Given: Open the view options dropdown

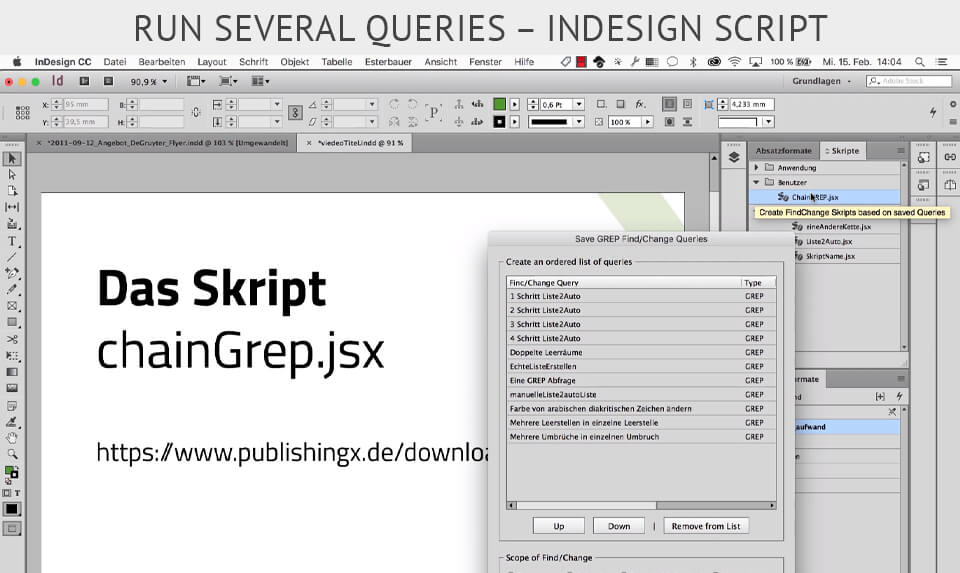Looking at the screenshot, I should point(196,81).
